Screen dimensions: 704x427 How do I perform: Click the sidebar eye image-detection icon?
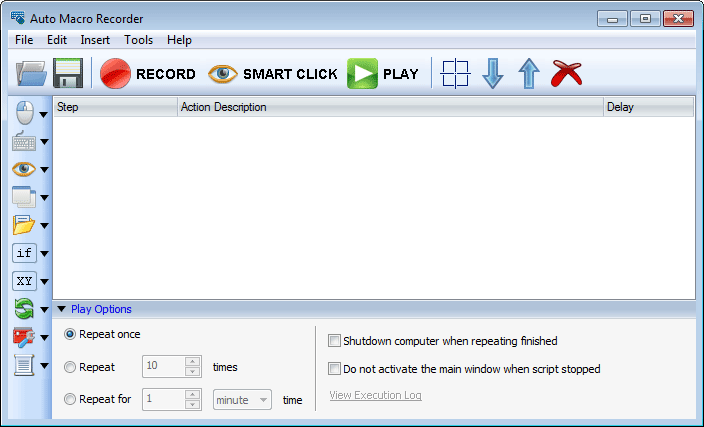coord(24,169)
